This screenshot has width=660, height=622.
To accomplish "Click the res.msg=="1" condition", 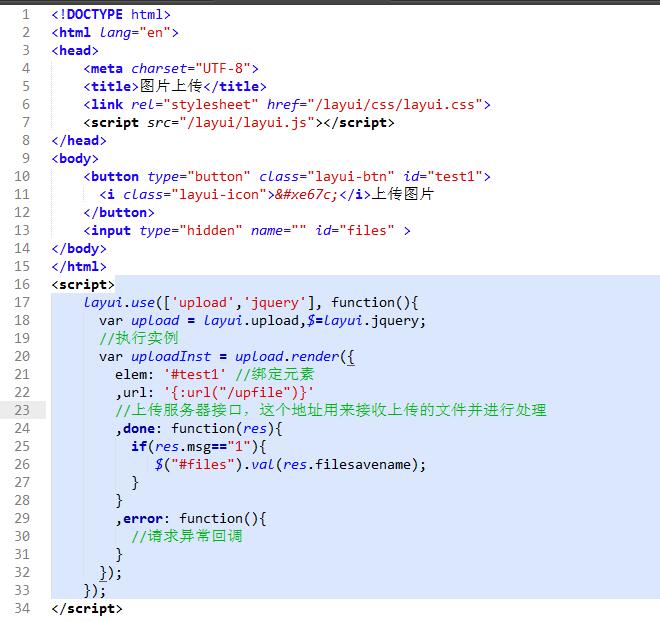I will coord(205,446).
